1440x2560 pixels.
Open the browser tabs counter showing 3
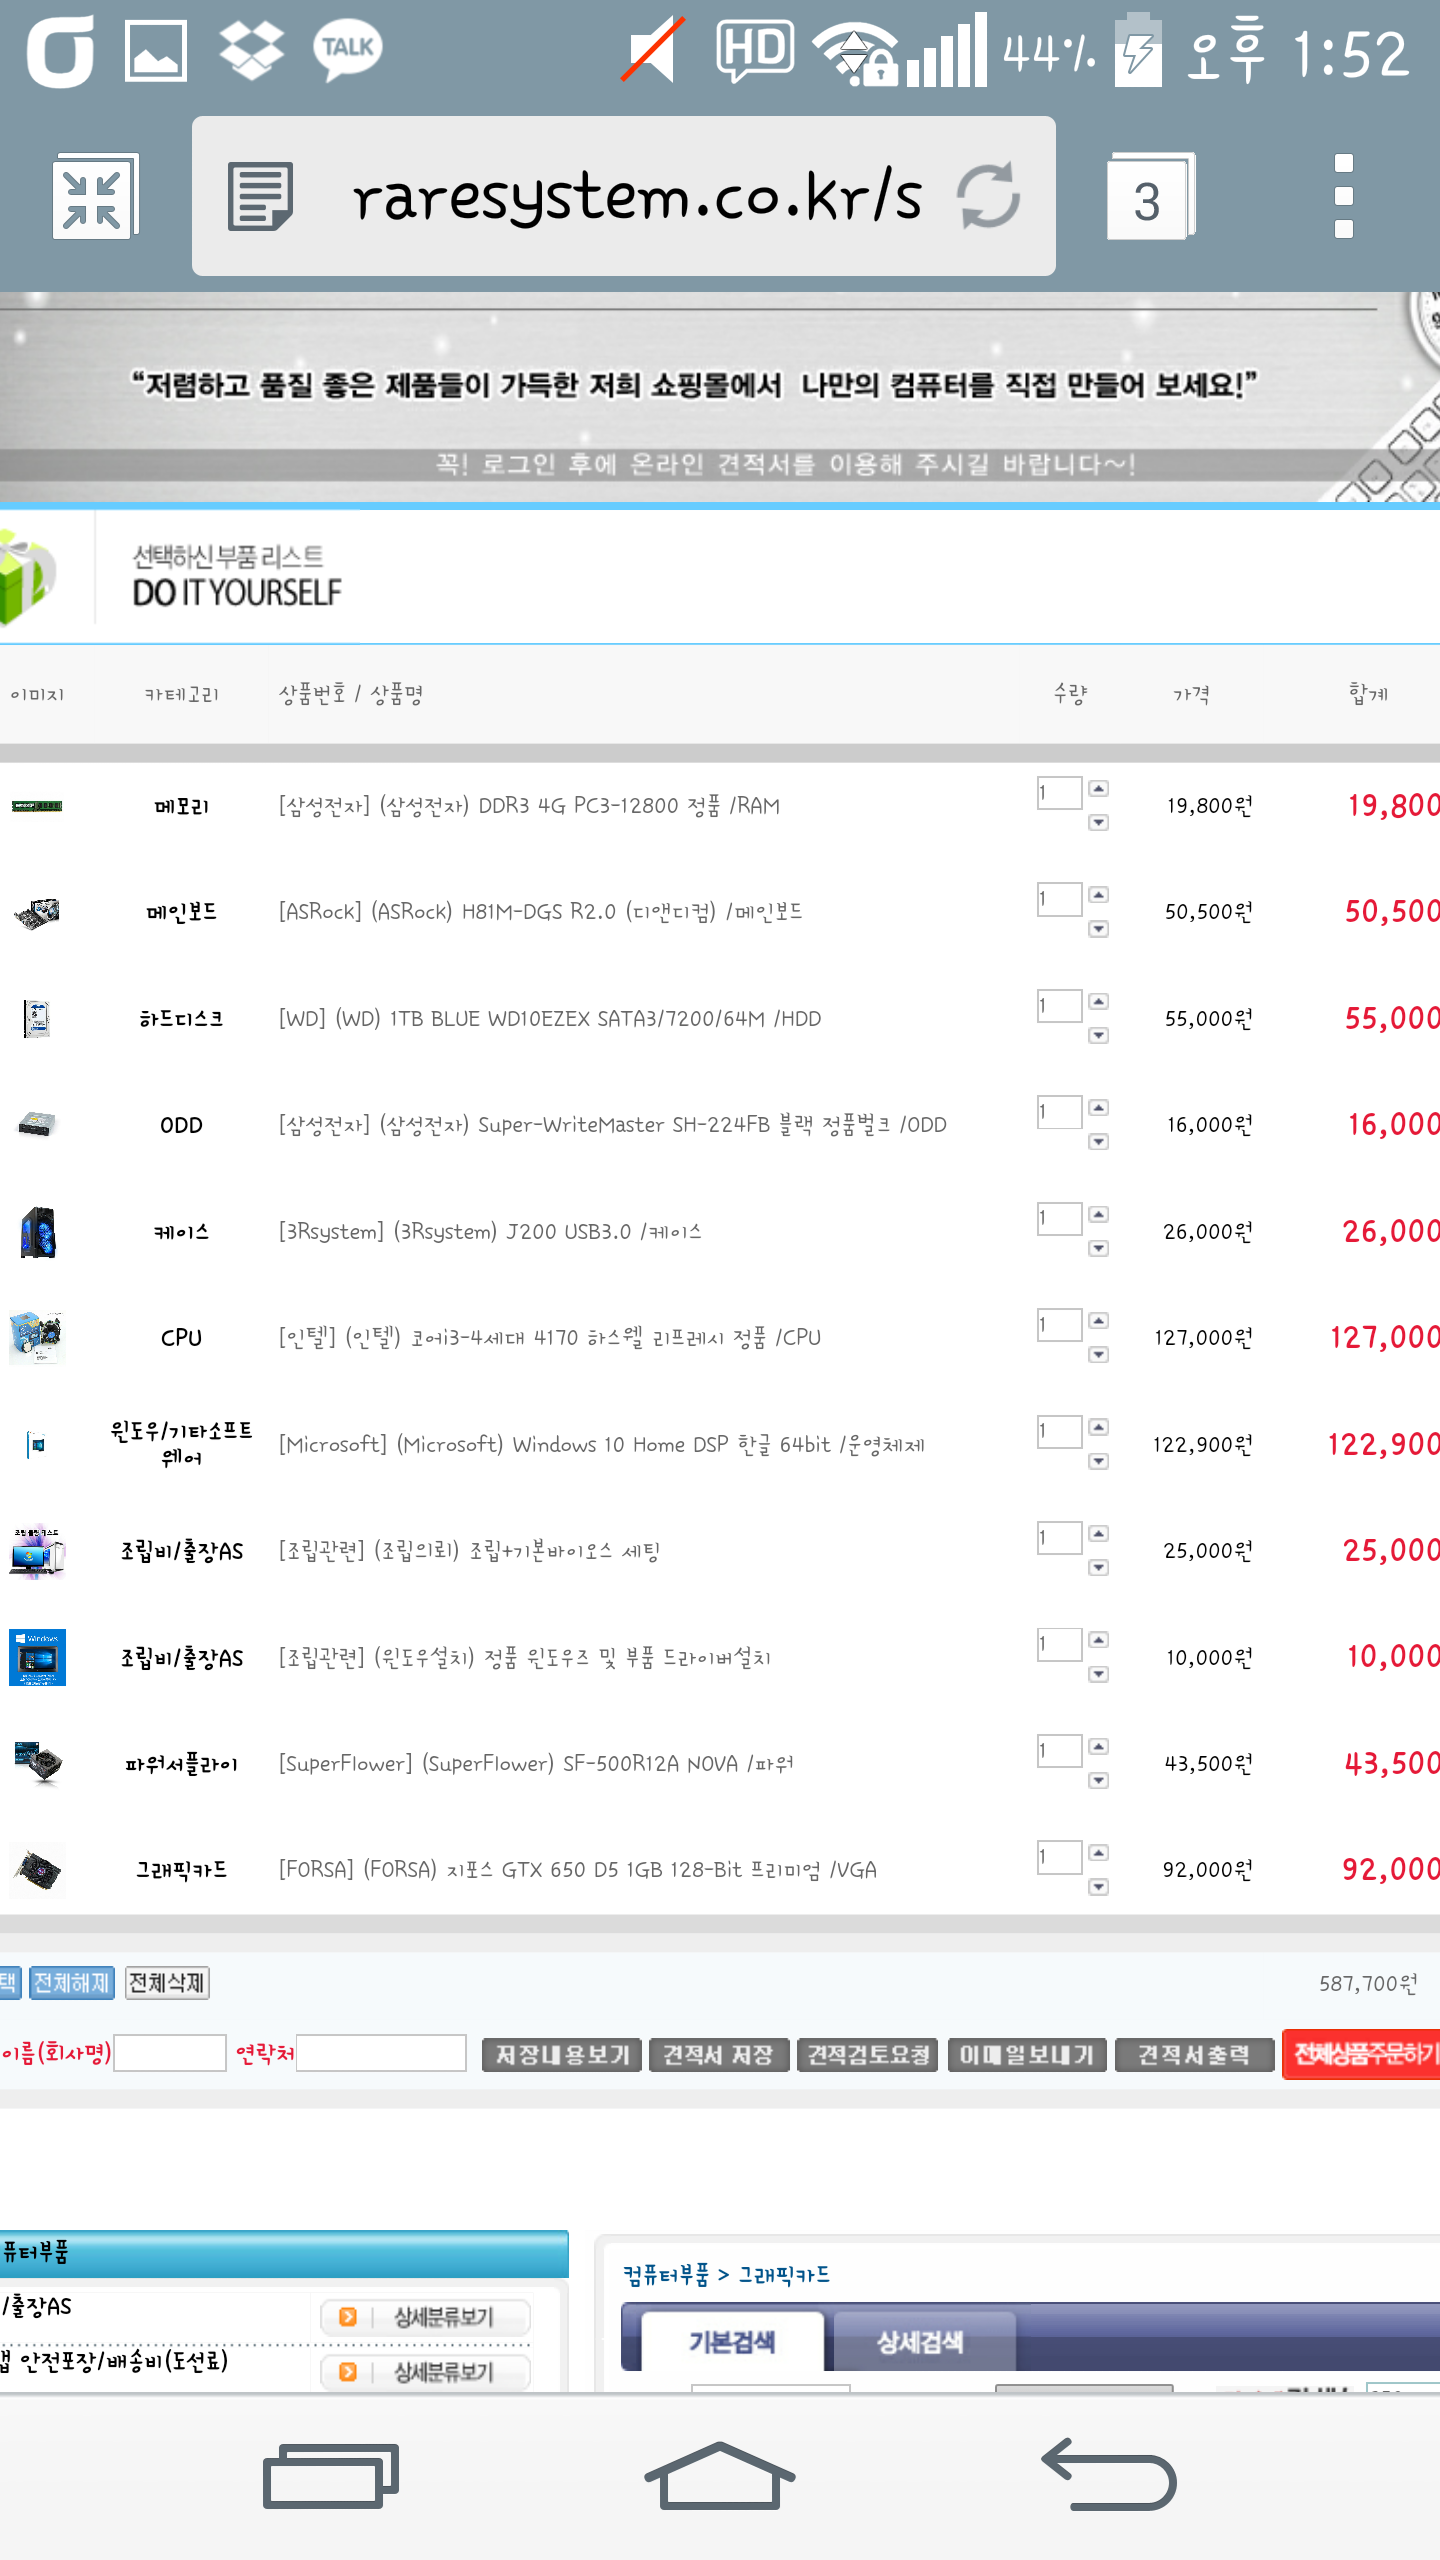pyautogui.click(x=1150, y=197)
